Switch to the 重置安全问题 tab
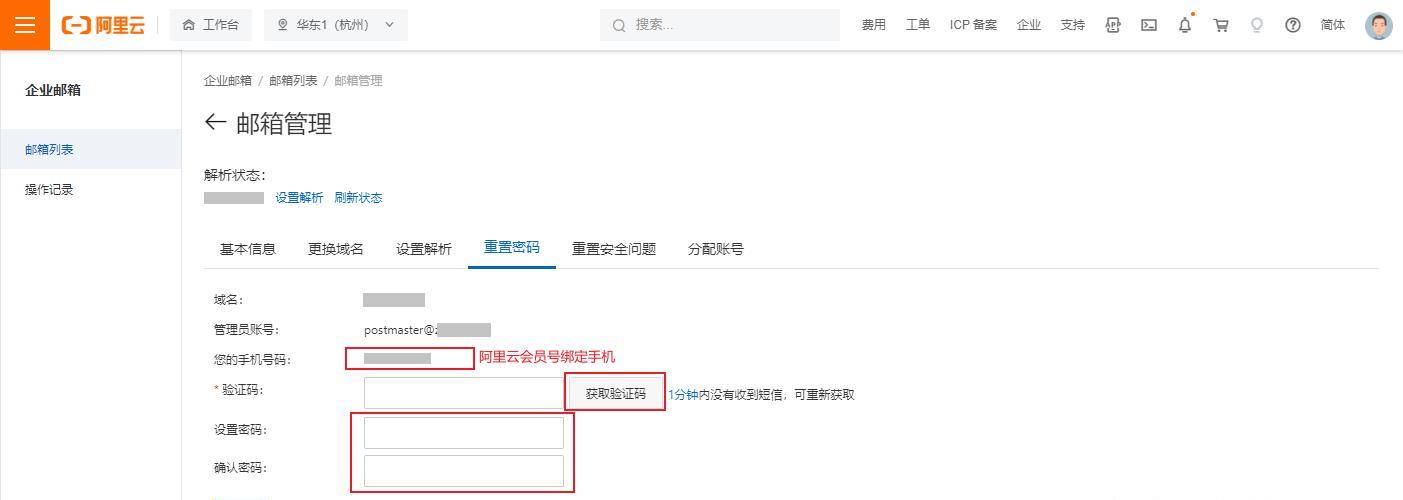The width and height of the screenshot is (1403, 500). pos(614,249)
